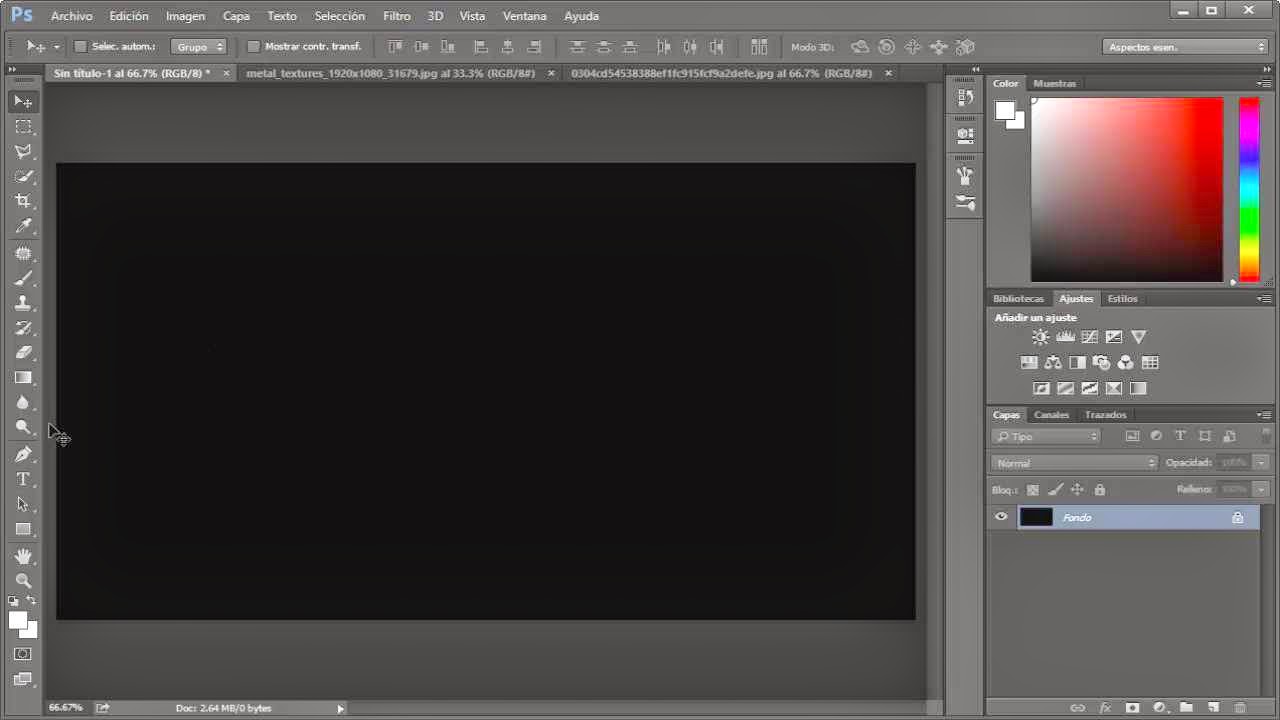Open the Aspectos esen. workspace dropdown
This screenshot has height=720, width=1280.
pyautogui.click(x=1185, y=47)
